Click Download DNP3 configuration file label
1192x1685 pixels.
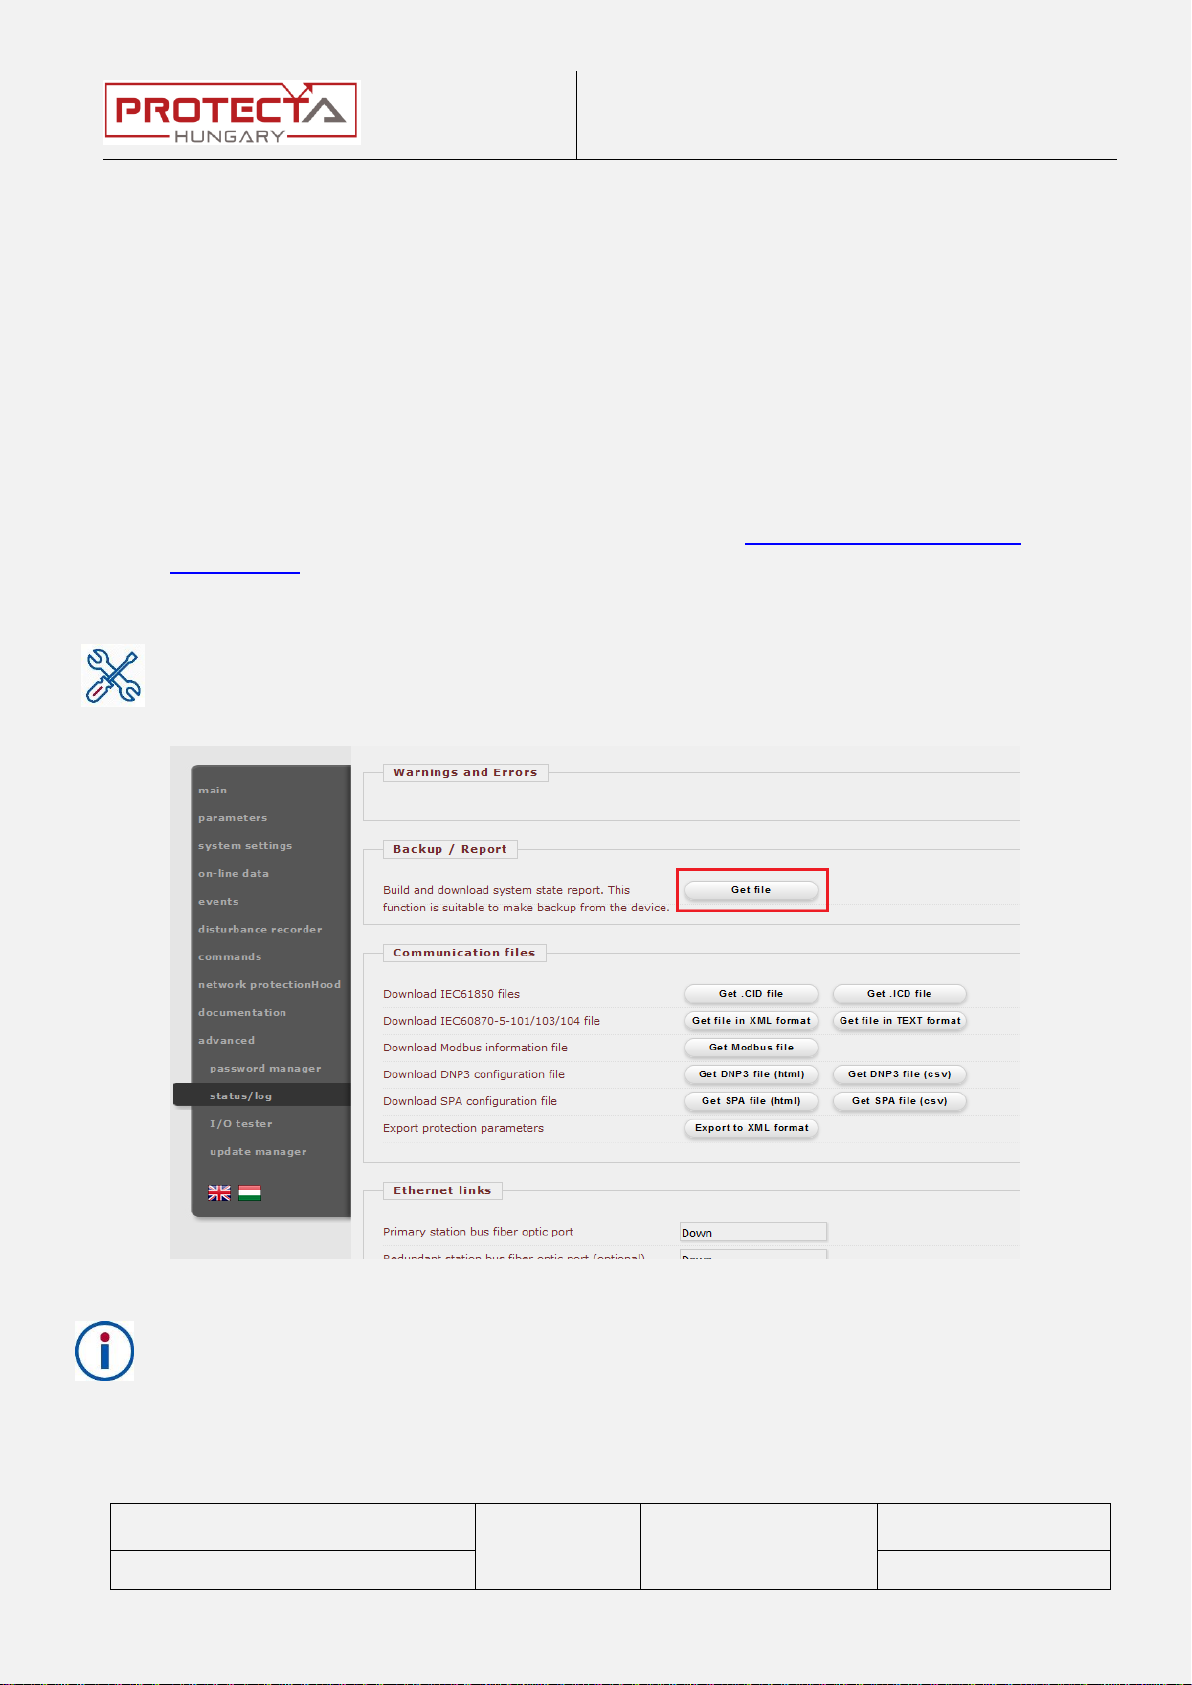(474, 1075)
